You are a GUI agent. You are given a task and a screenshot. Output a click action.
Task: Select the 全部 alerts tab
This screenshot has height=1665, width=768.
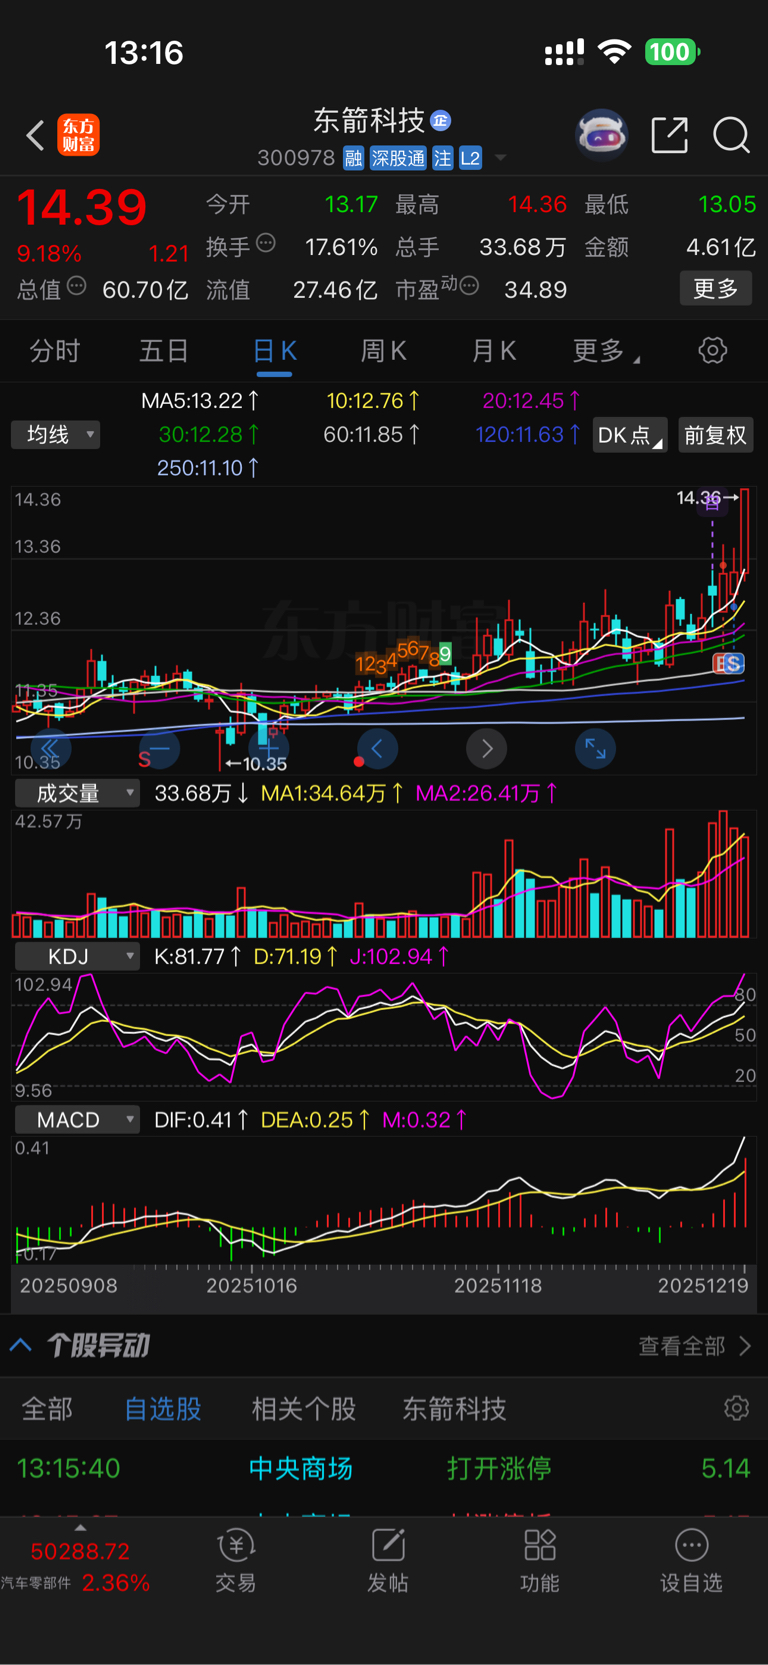[47, 1409]
